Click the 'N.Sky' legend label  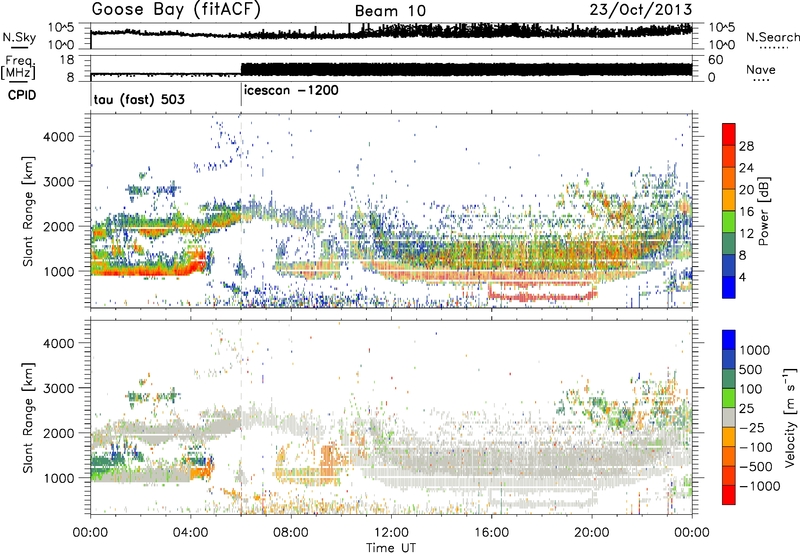(x=19, y=37)
